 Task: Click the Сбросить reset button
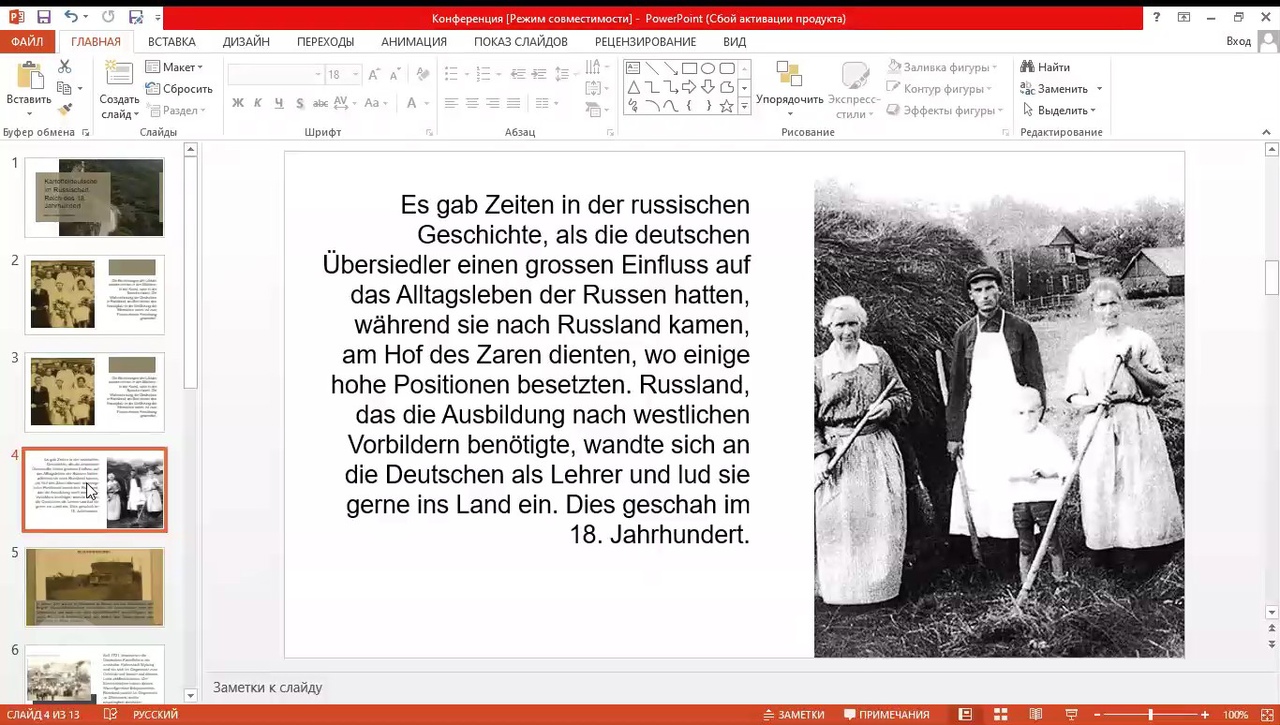(179, 89)
